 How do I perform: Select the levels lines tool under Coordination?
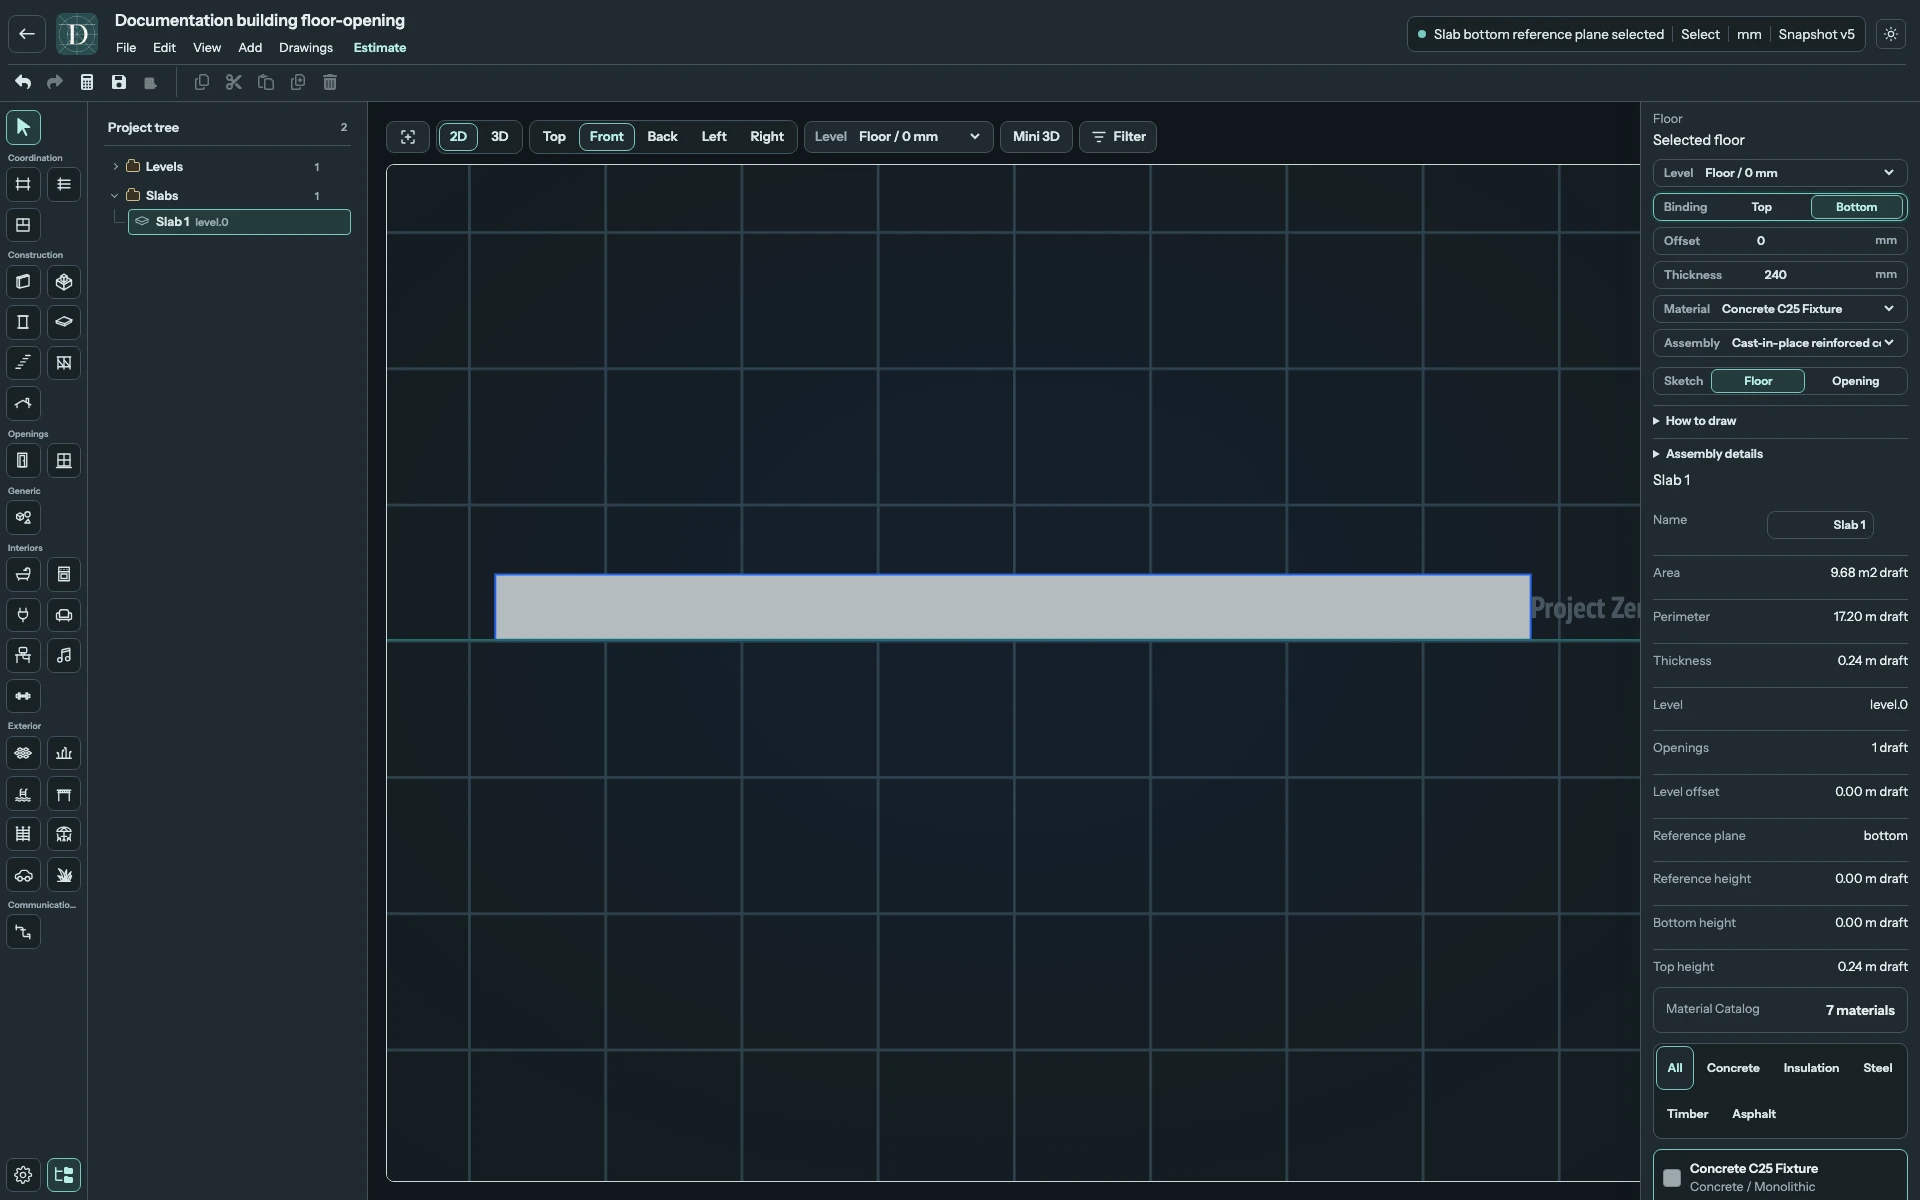pos(64,184)
